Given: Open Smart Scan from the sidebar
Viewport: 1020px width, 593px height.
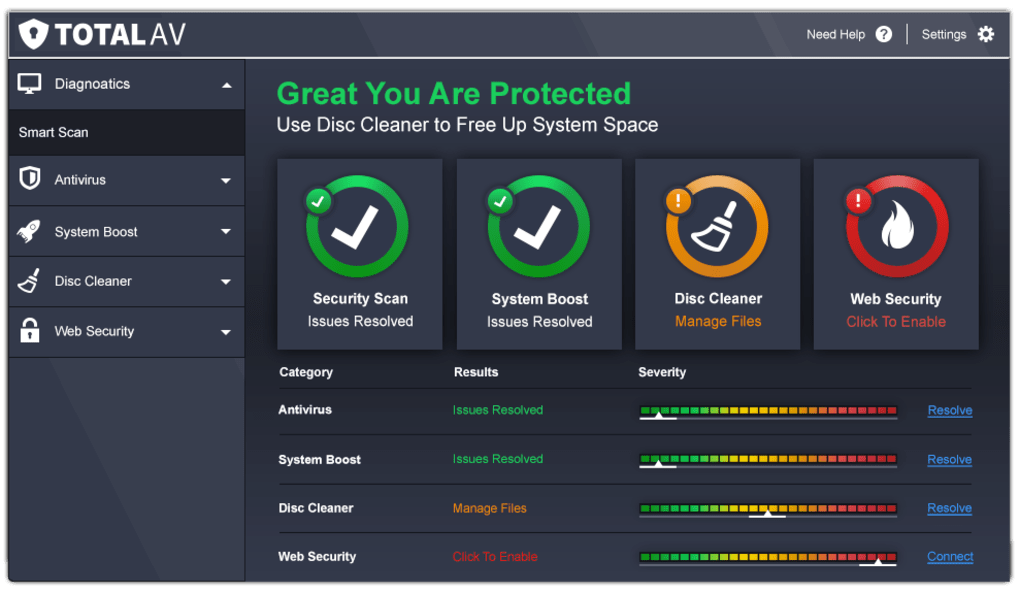Looking at the screenshot, I should click(55, 131).
